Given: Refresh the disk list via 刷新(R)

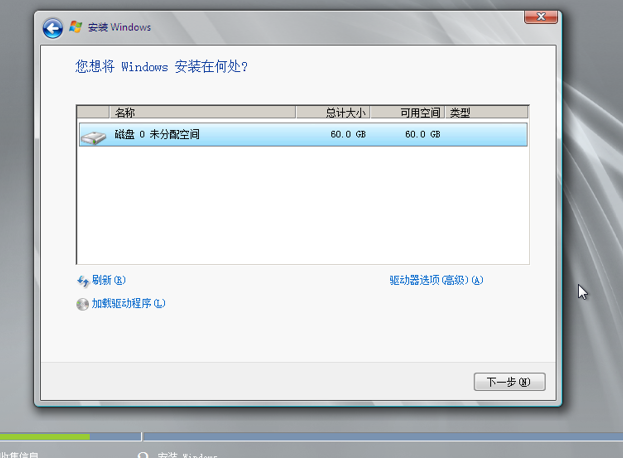Looking at the screenshot, I should click(108, 280).
